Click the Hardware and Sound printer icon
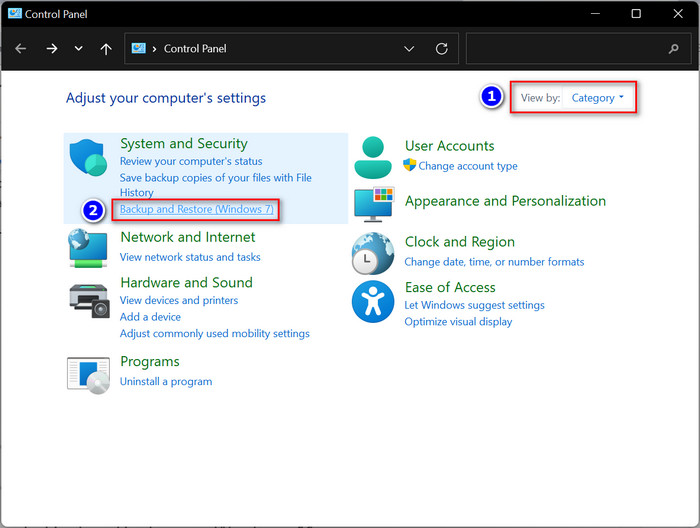Screen dimensions: 700x528 pyautogui.click(x=90, y=301)
